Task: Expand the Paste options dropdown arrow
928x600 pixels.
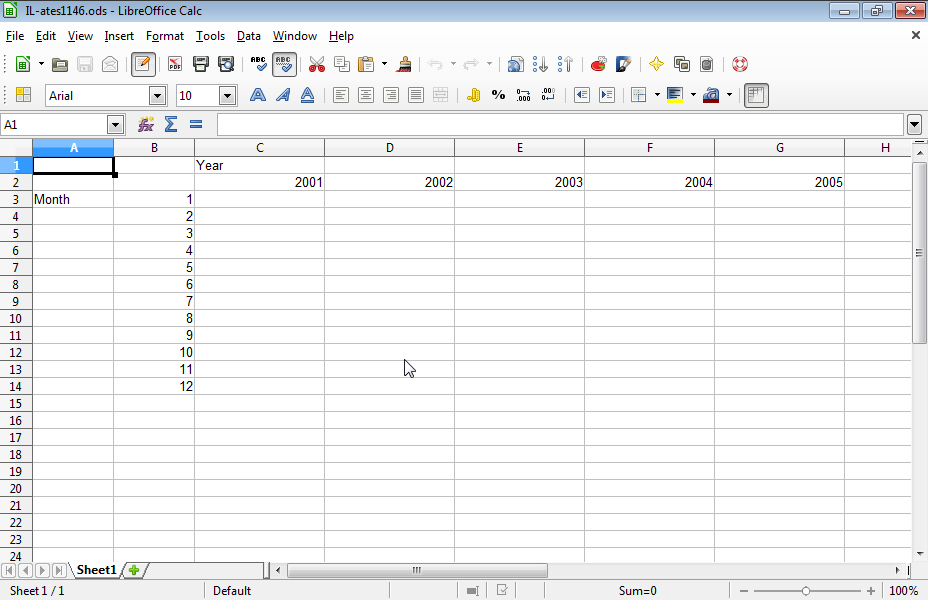Action: (384, 64)
